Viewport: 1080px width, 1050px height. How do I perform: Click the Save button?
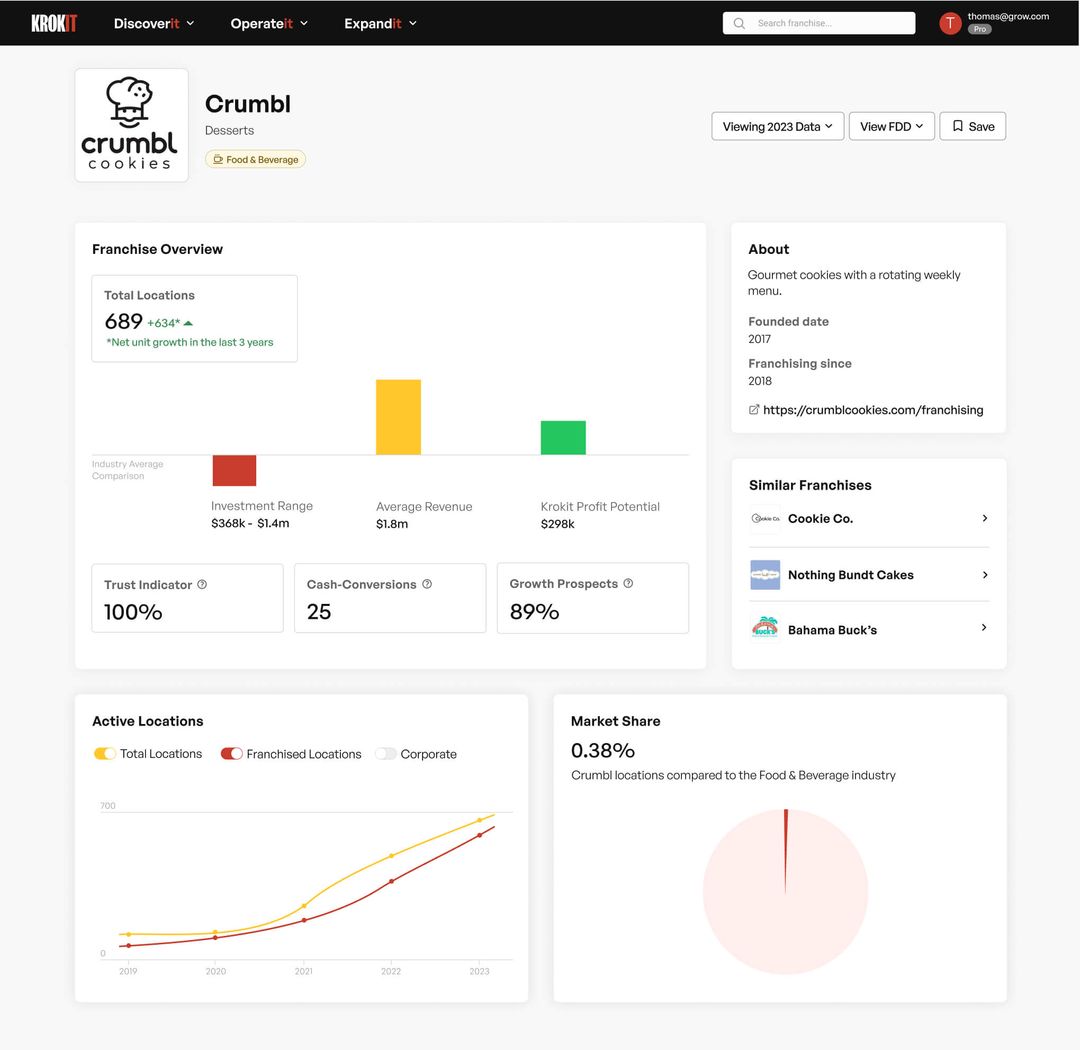pos(972,126)
